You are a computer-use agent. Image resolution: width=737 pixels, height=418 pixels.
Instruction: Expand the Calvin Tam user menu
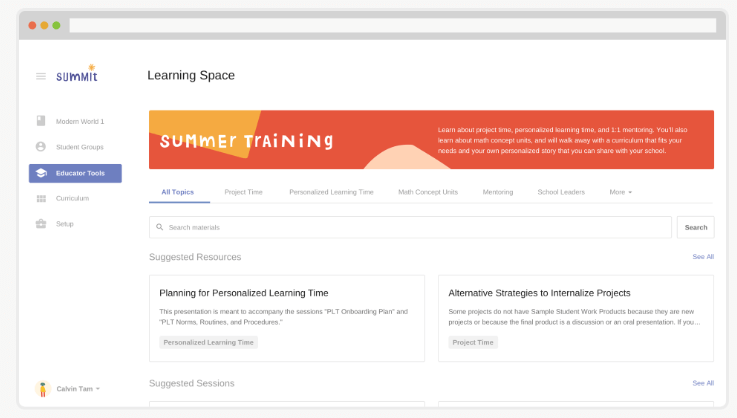[78, 389]
